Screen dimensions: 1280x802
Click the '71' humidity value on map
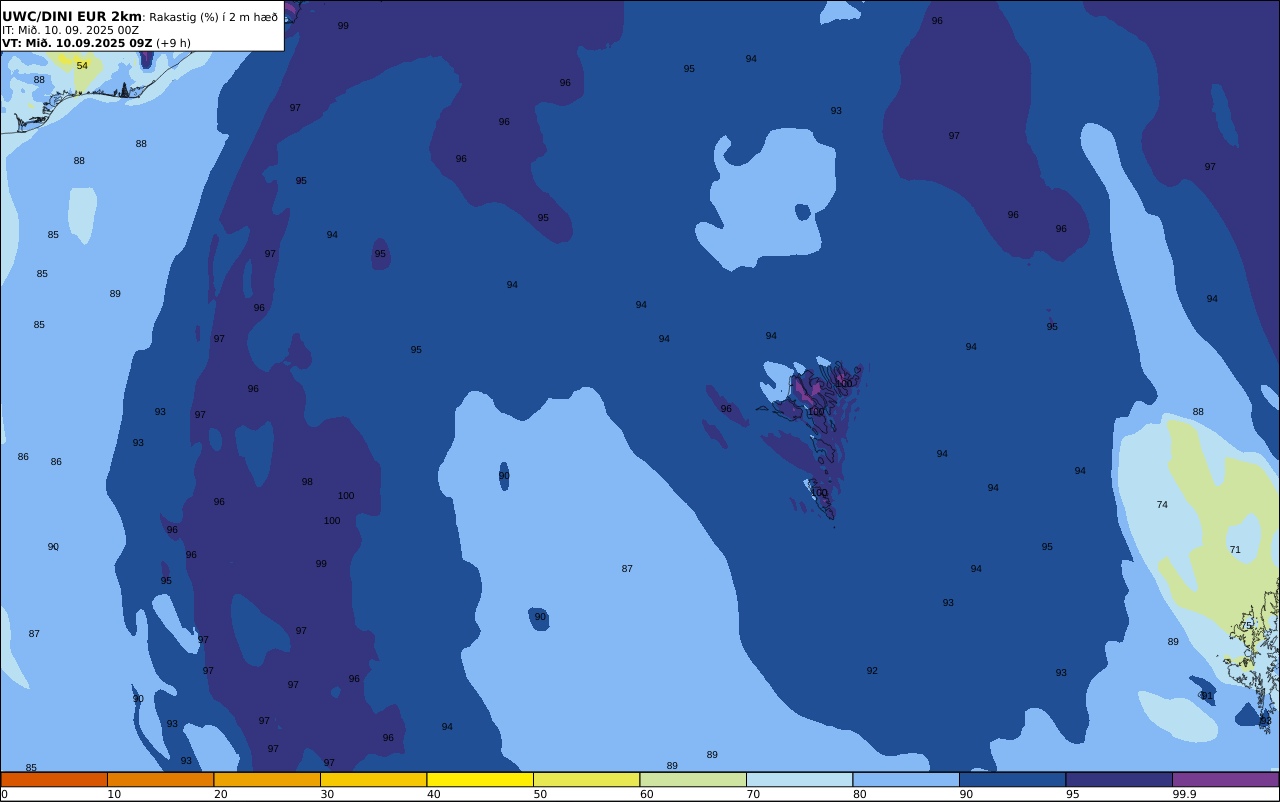(x=1235, y=550)
